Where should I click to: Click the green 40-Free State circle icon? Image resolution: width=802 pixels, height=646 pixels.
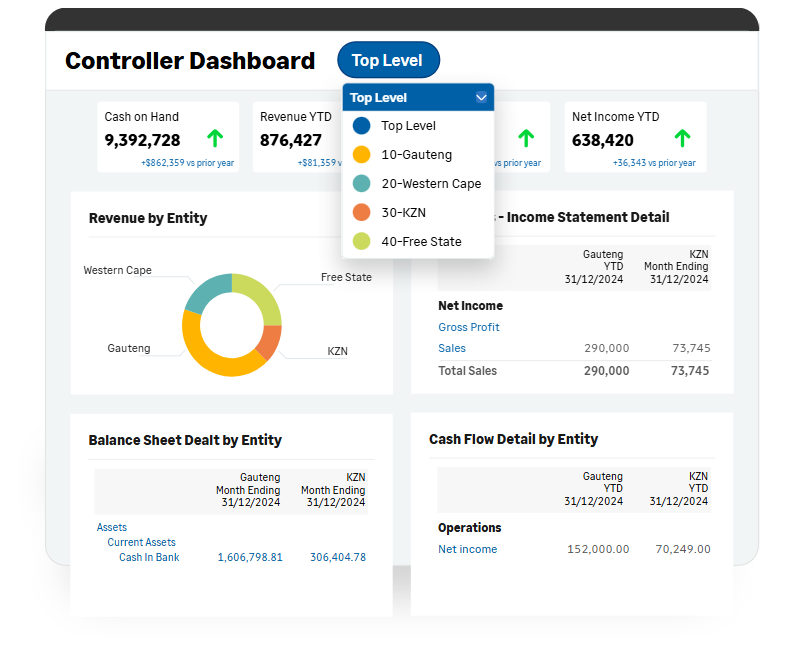point(361,242)
